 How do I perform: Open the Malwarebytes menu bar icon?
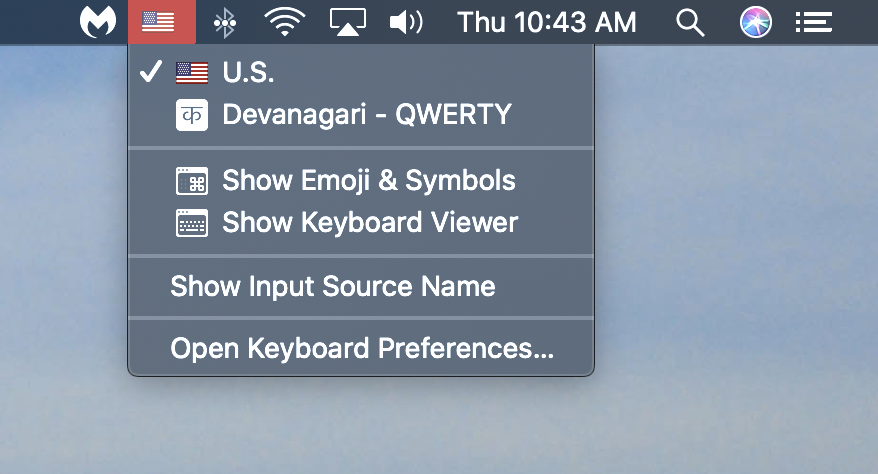click(98, 22)
